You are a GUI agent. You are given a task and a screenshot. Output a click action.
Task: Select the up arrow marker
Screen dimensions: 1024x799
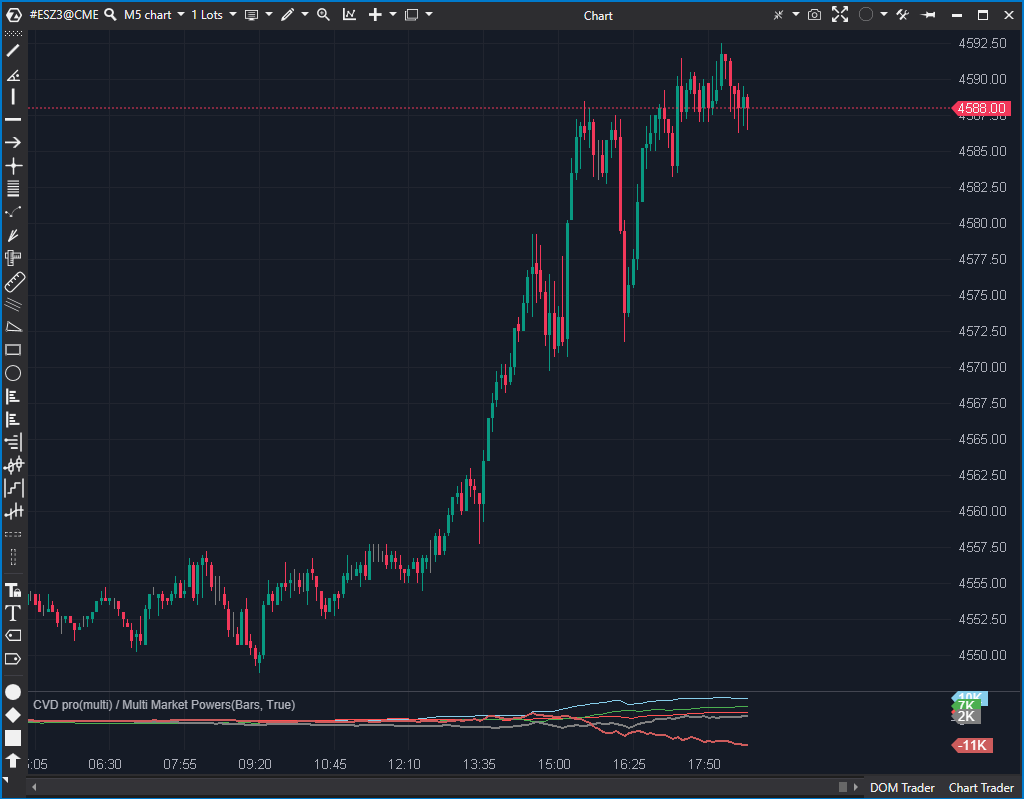(x=13, y=760)
